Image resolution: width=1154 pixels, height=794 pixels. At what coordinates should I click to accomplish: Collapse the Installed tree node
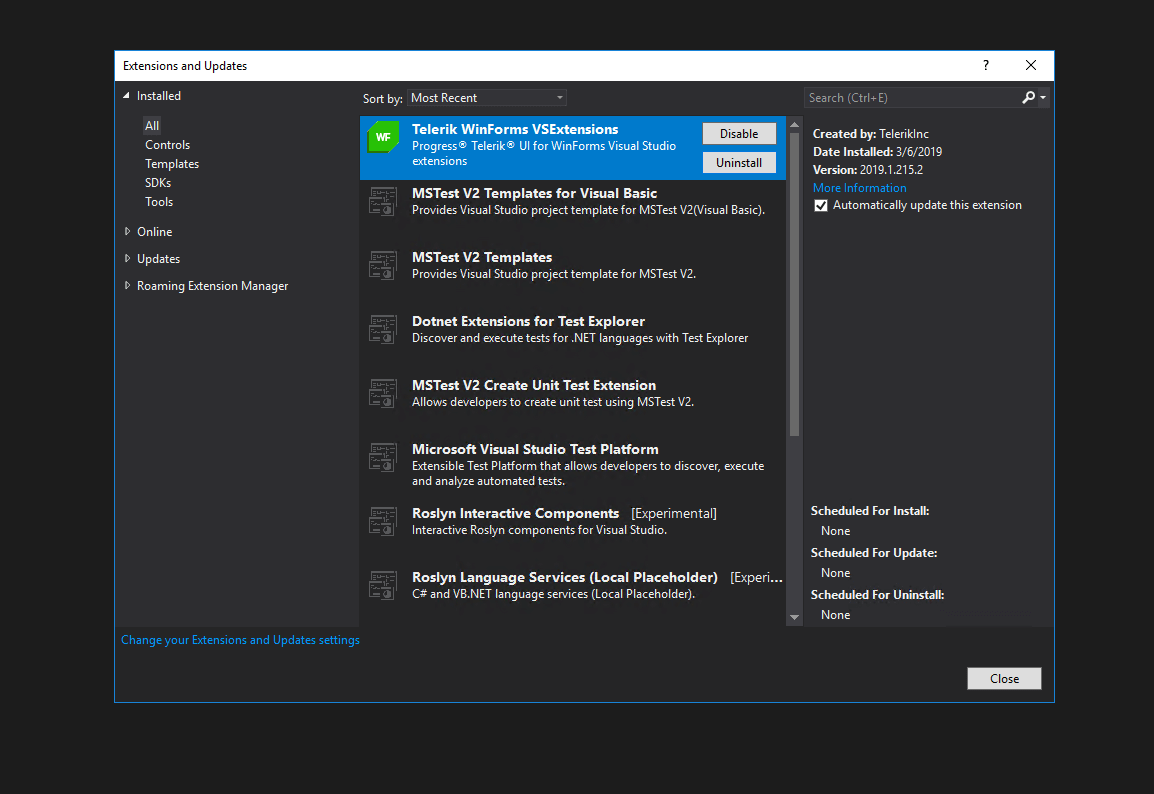pyautogui.click(x=127, y=96)
